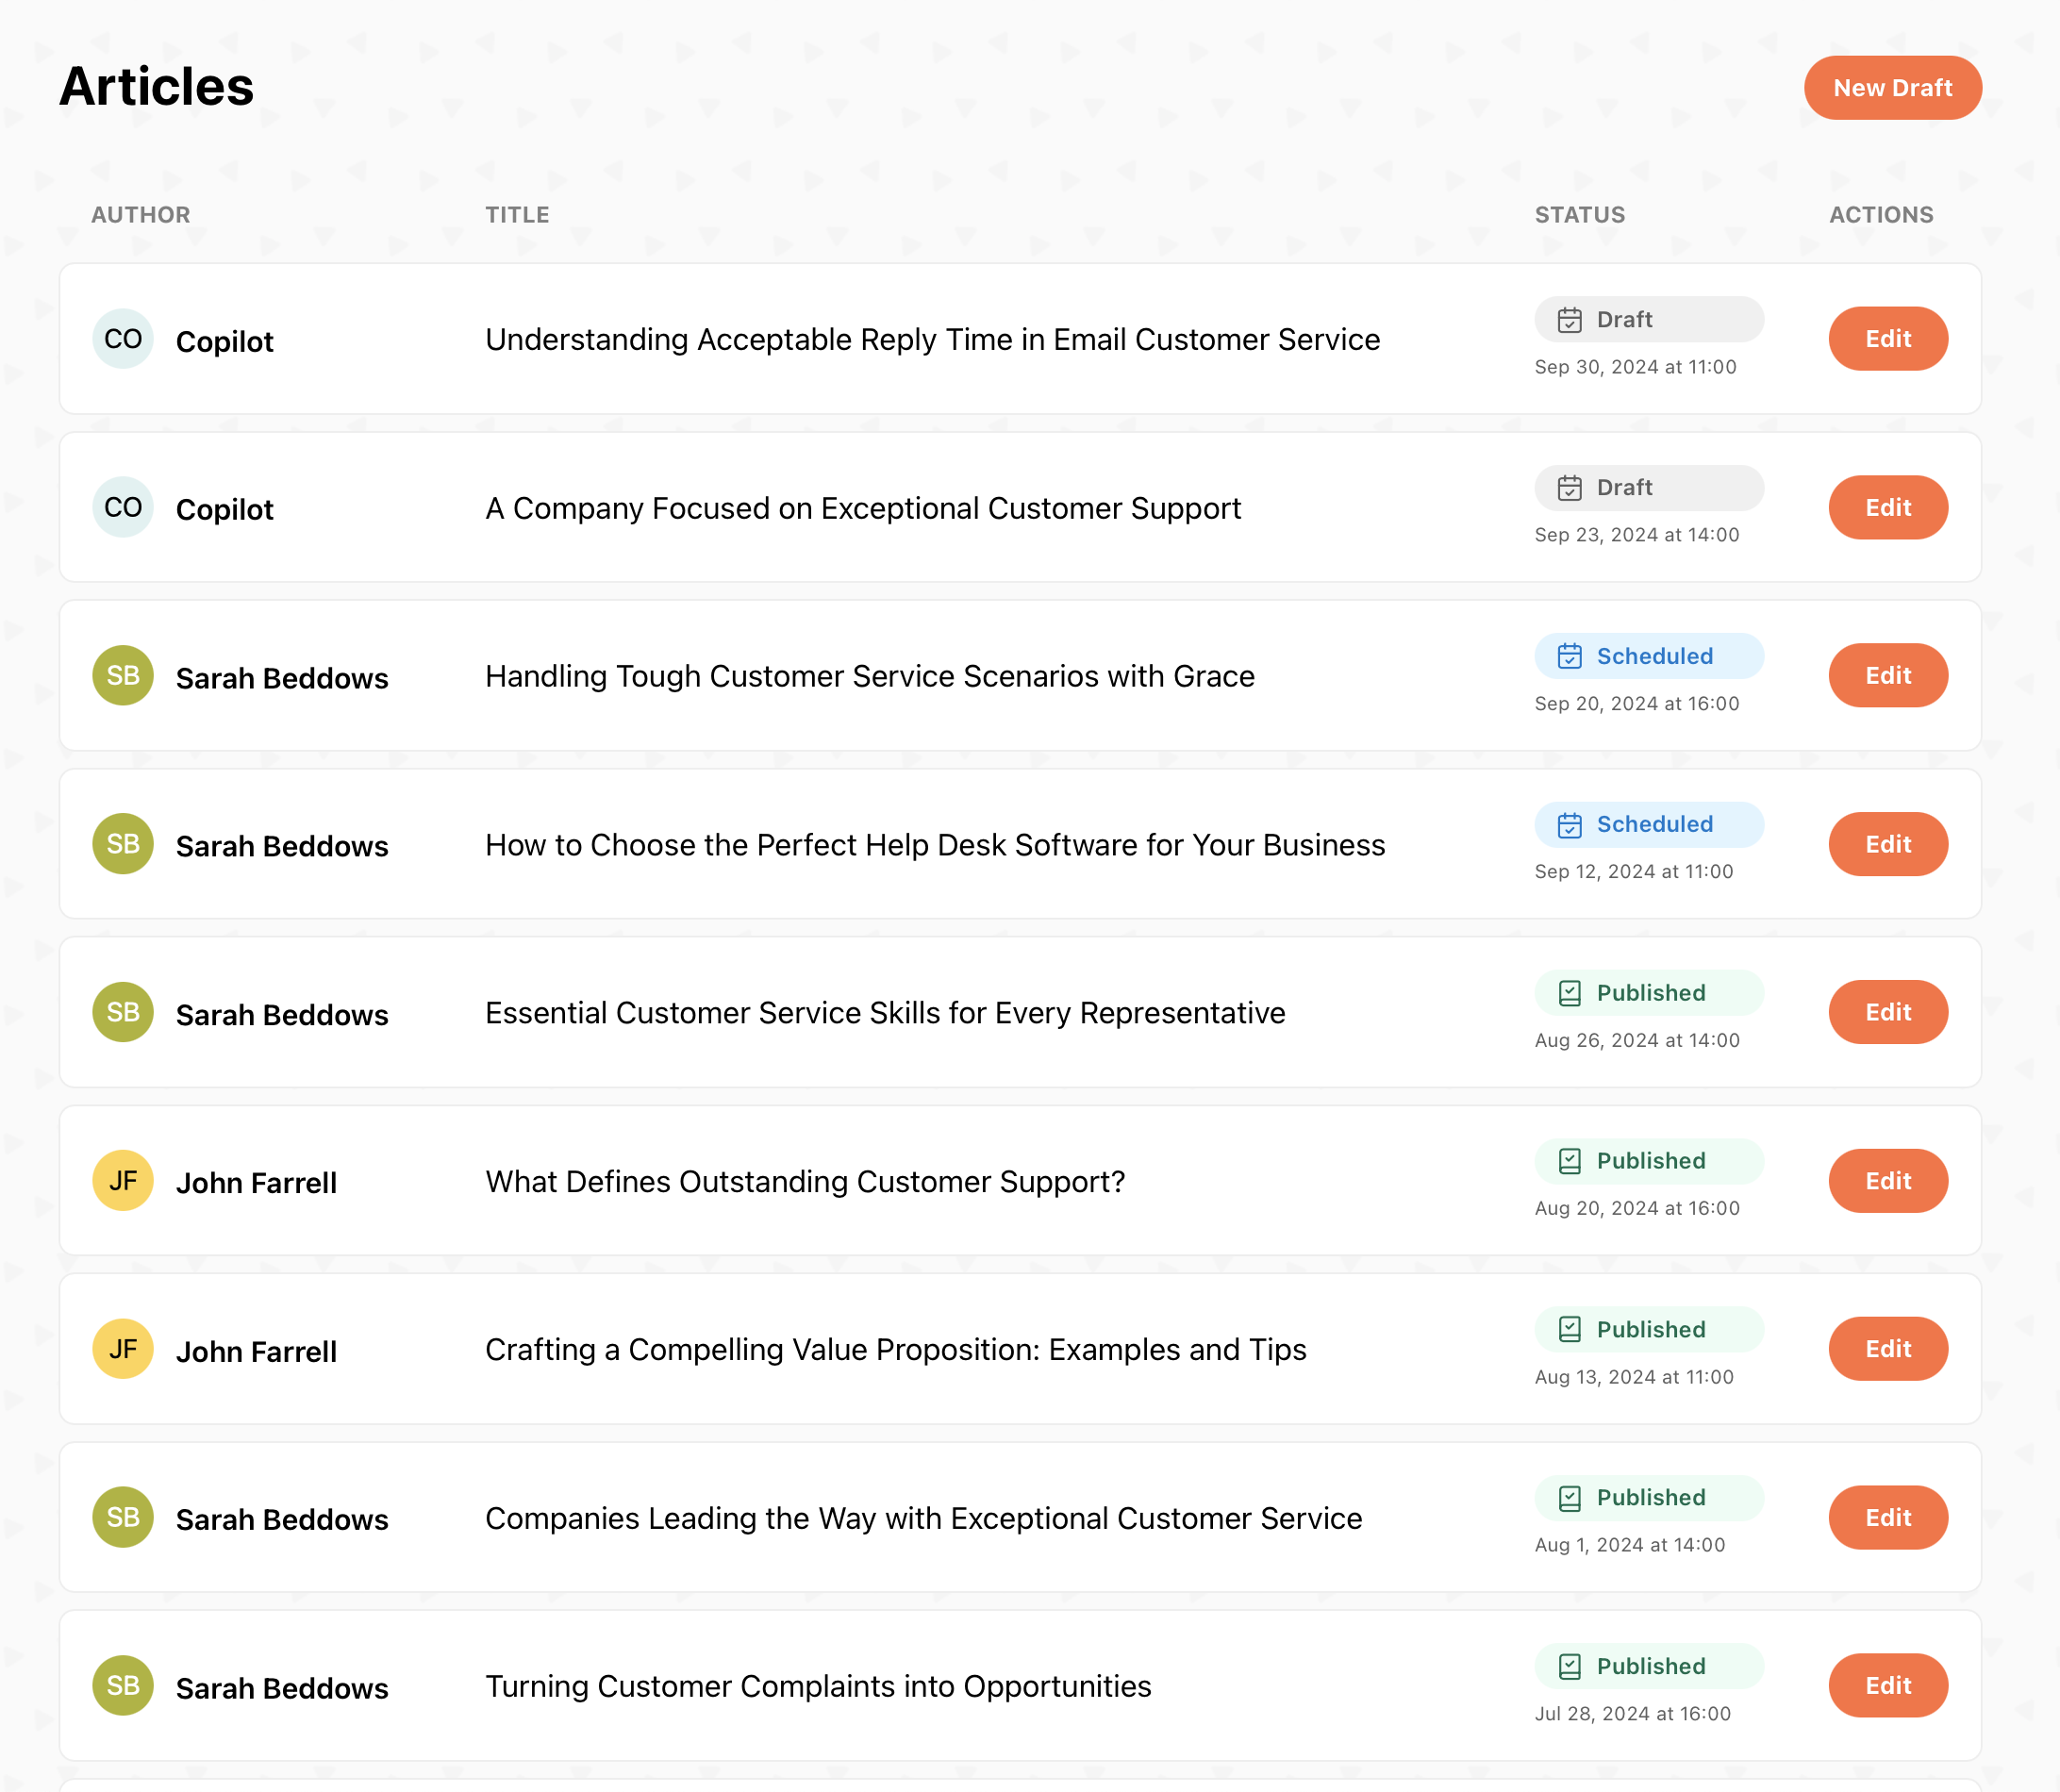Open the Companies Leading the Way article title
Viewport: 2060px width, 1792px height.
(x=923, y=1518)
